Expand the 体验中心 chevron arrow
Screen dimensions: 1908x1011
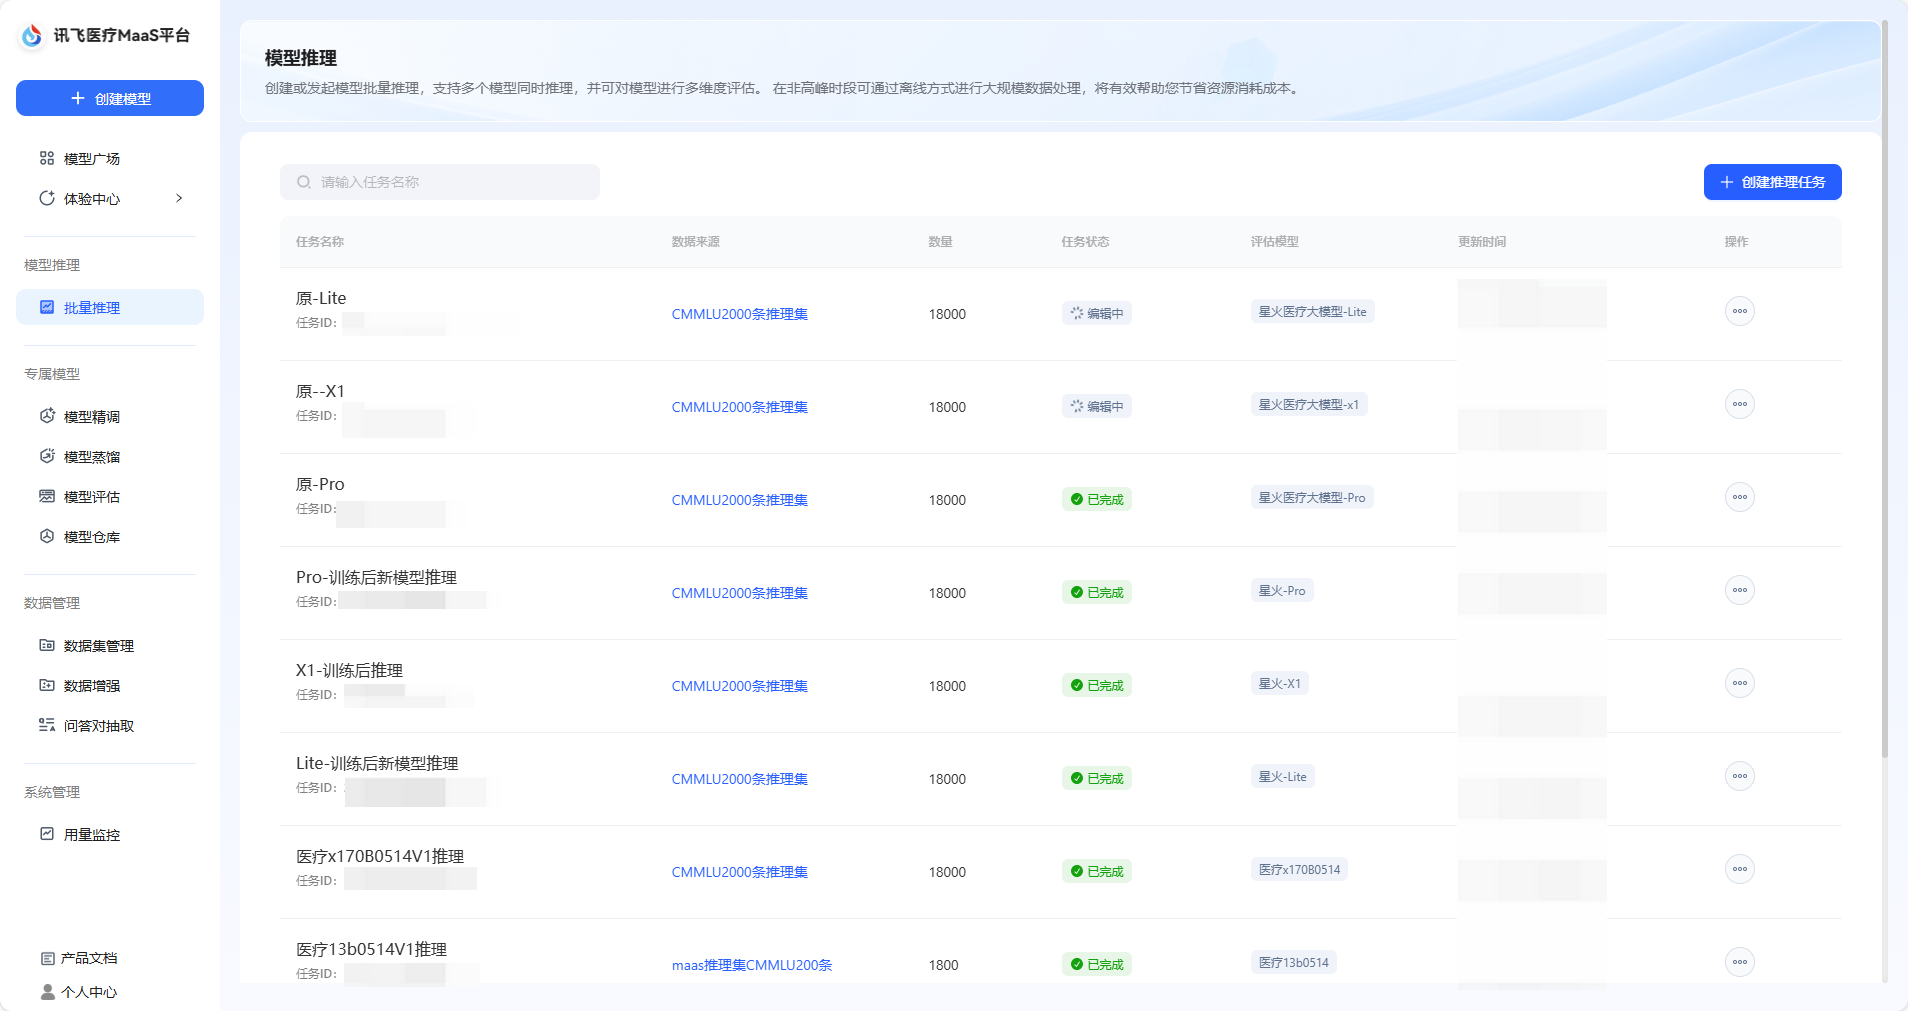tap(179, 198)
